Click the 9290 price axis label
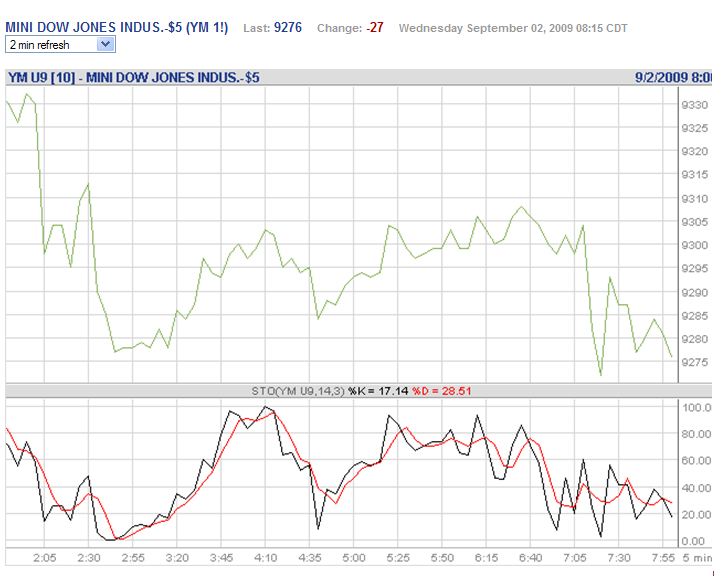This screenshot has width=714, height=576. click(x=695, y=293)
